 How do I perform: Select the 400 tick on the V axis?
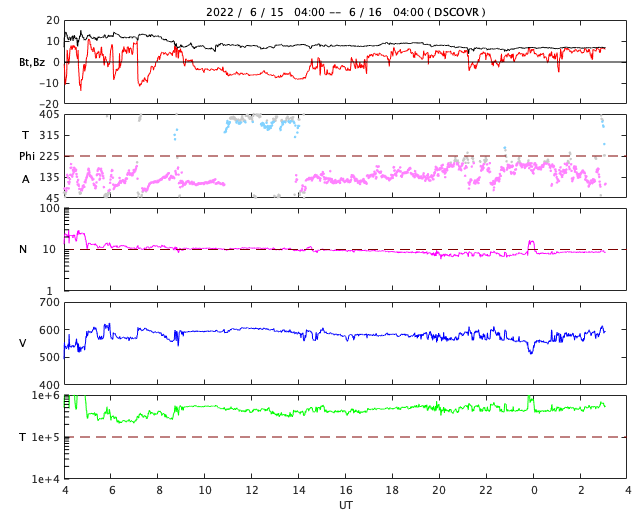click(49, 385)
